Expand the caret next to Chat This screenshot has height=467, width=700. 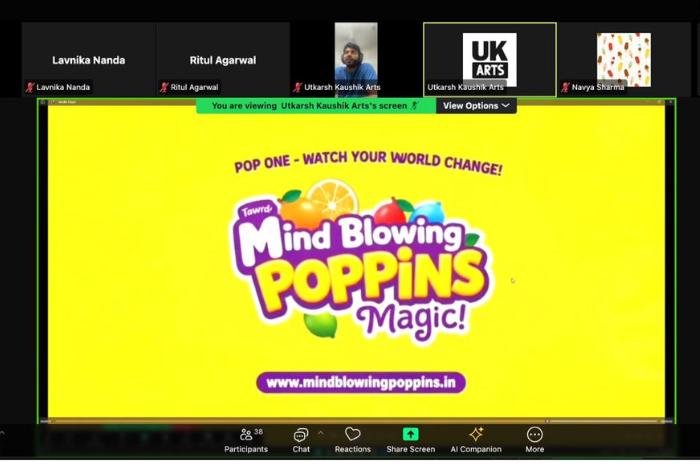[321, 433]
